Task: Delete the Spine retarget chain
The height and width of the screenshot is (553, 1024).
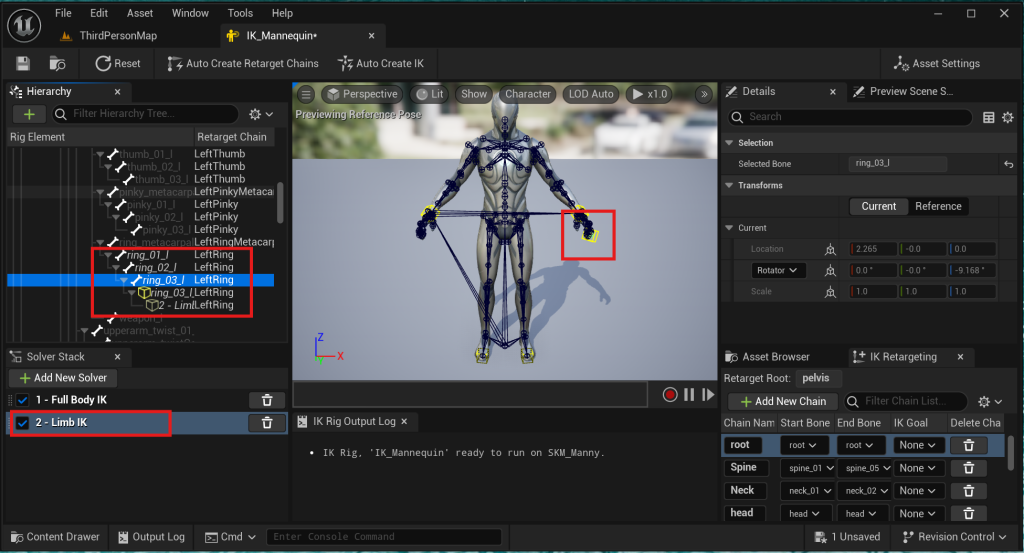Action: click(969, 468)
